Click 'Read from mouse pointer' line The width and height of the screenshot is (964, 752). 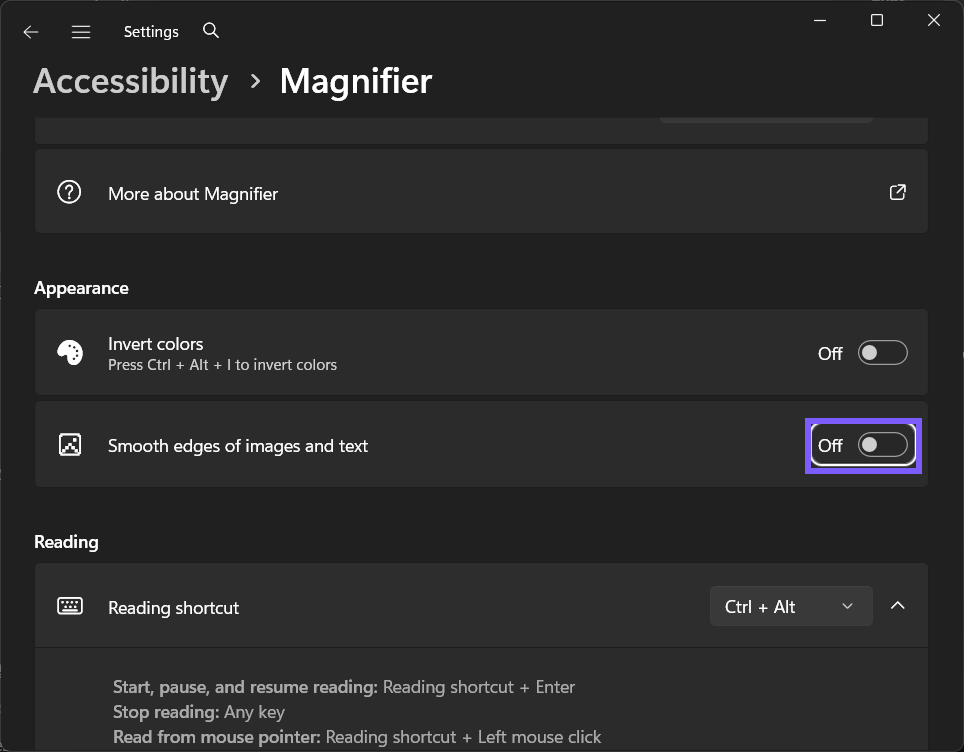pos(357,737)
